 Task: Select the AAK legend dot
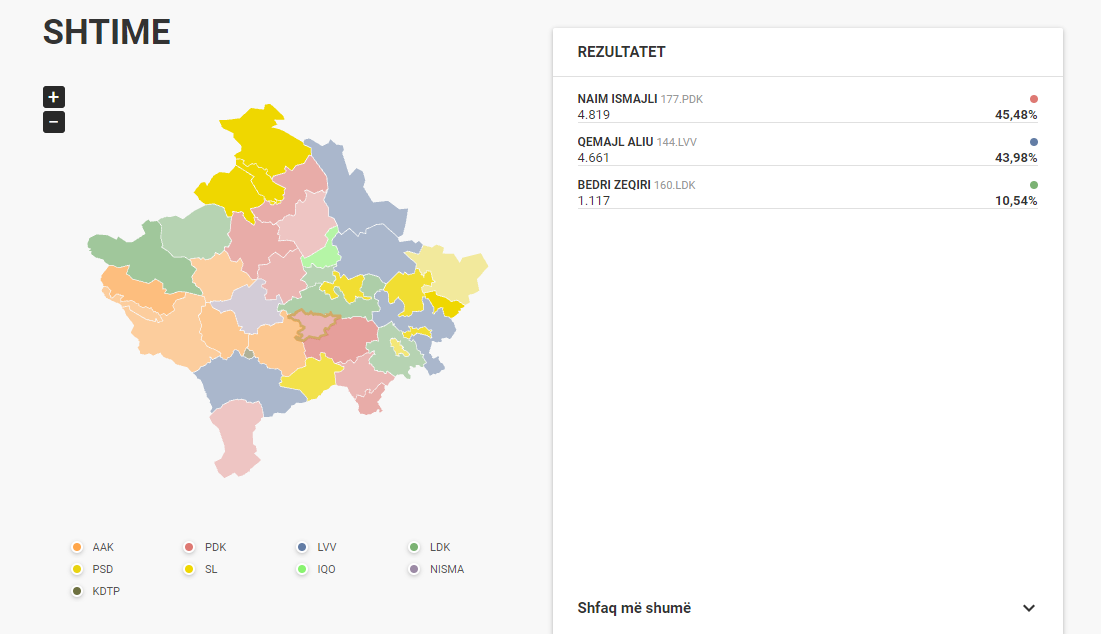coord(77,547)
